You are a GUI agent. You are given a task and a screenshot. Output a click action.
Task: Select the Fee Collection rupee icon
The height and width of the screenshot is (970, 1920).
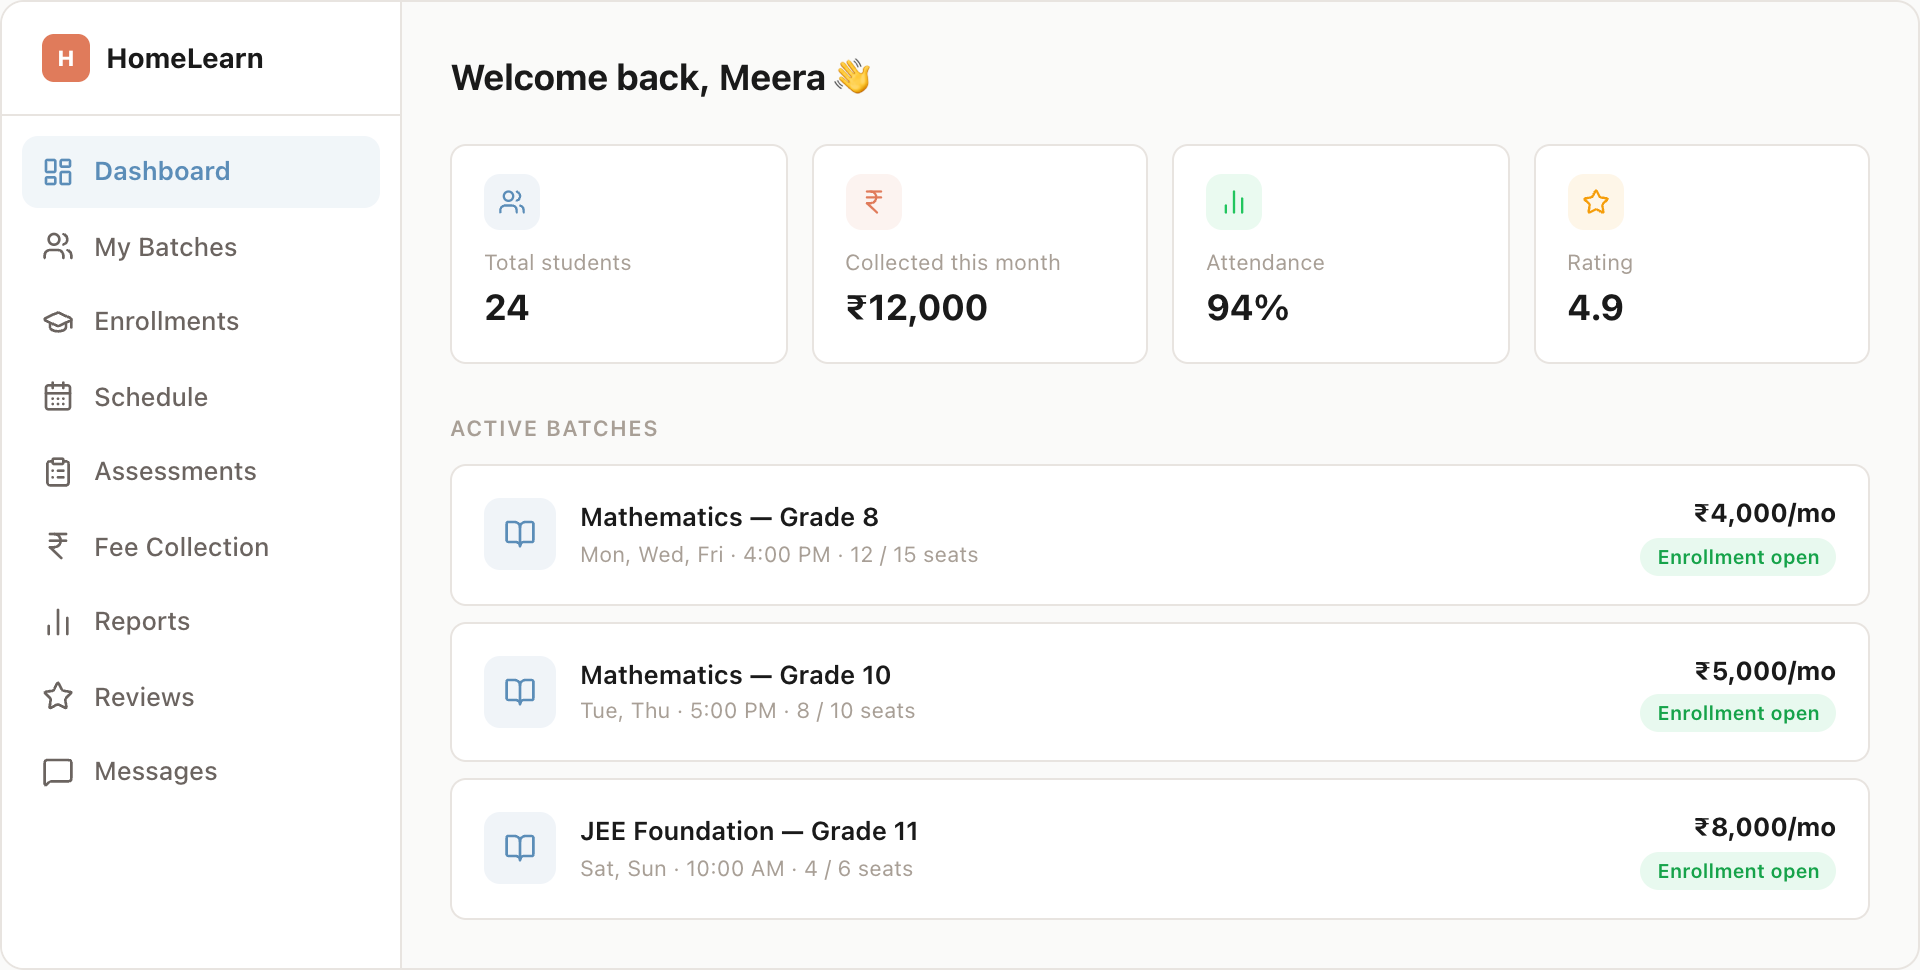(x=58, y=546)
